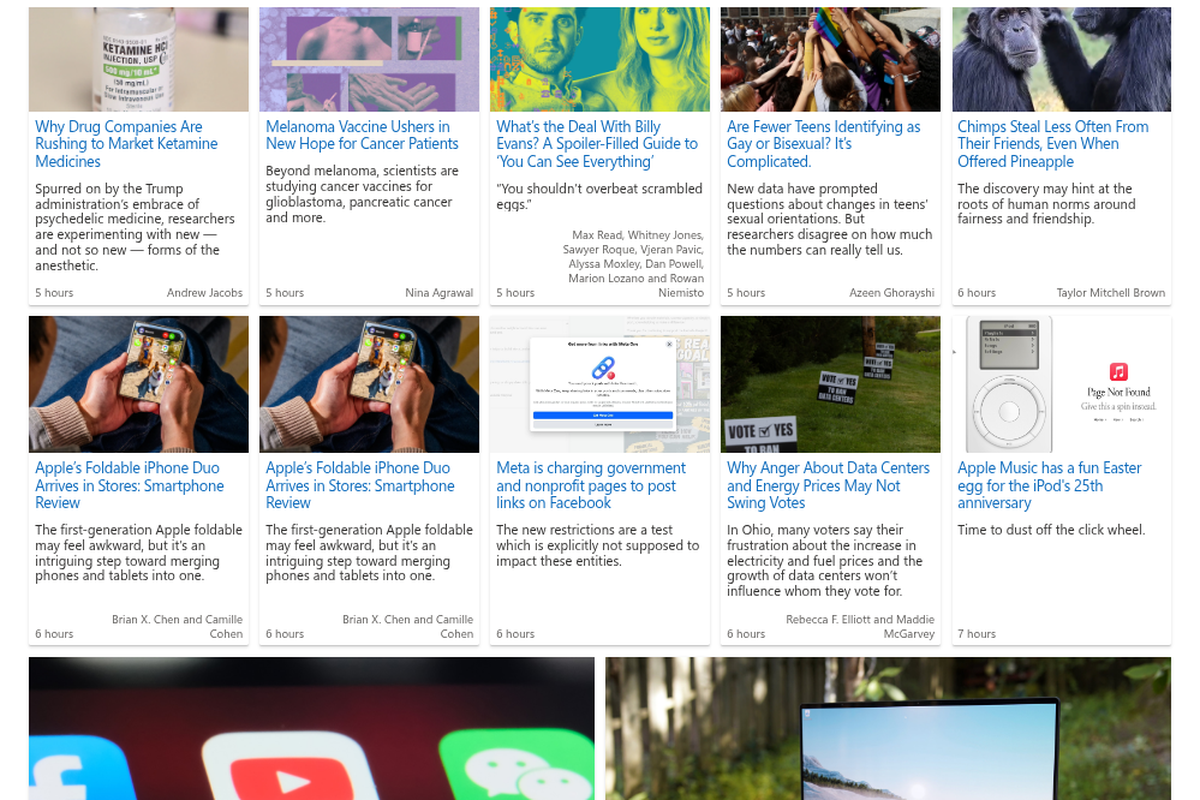1200x800 pixels.
Task: Click the Billy Evans two-faces thumbnail
Action: [x=600, y=59]
